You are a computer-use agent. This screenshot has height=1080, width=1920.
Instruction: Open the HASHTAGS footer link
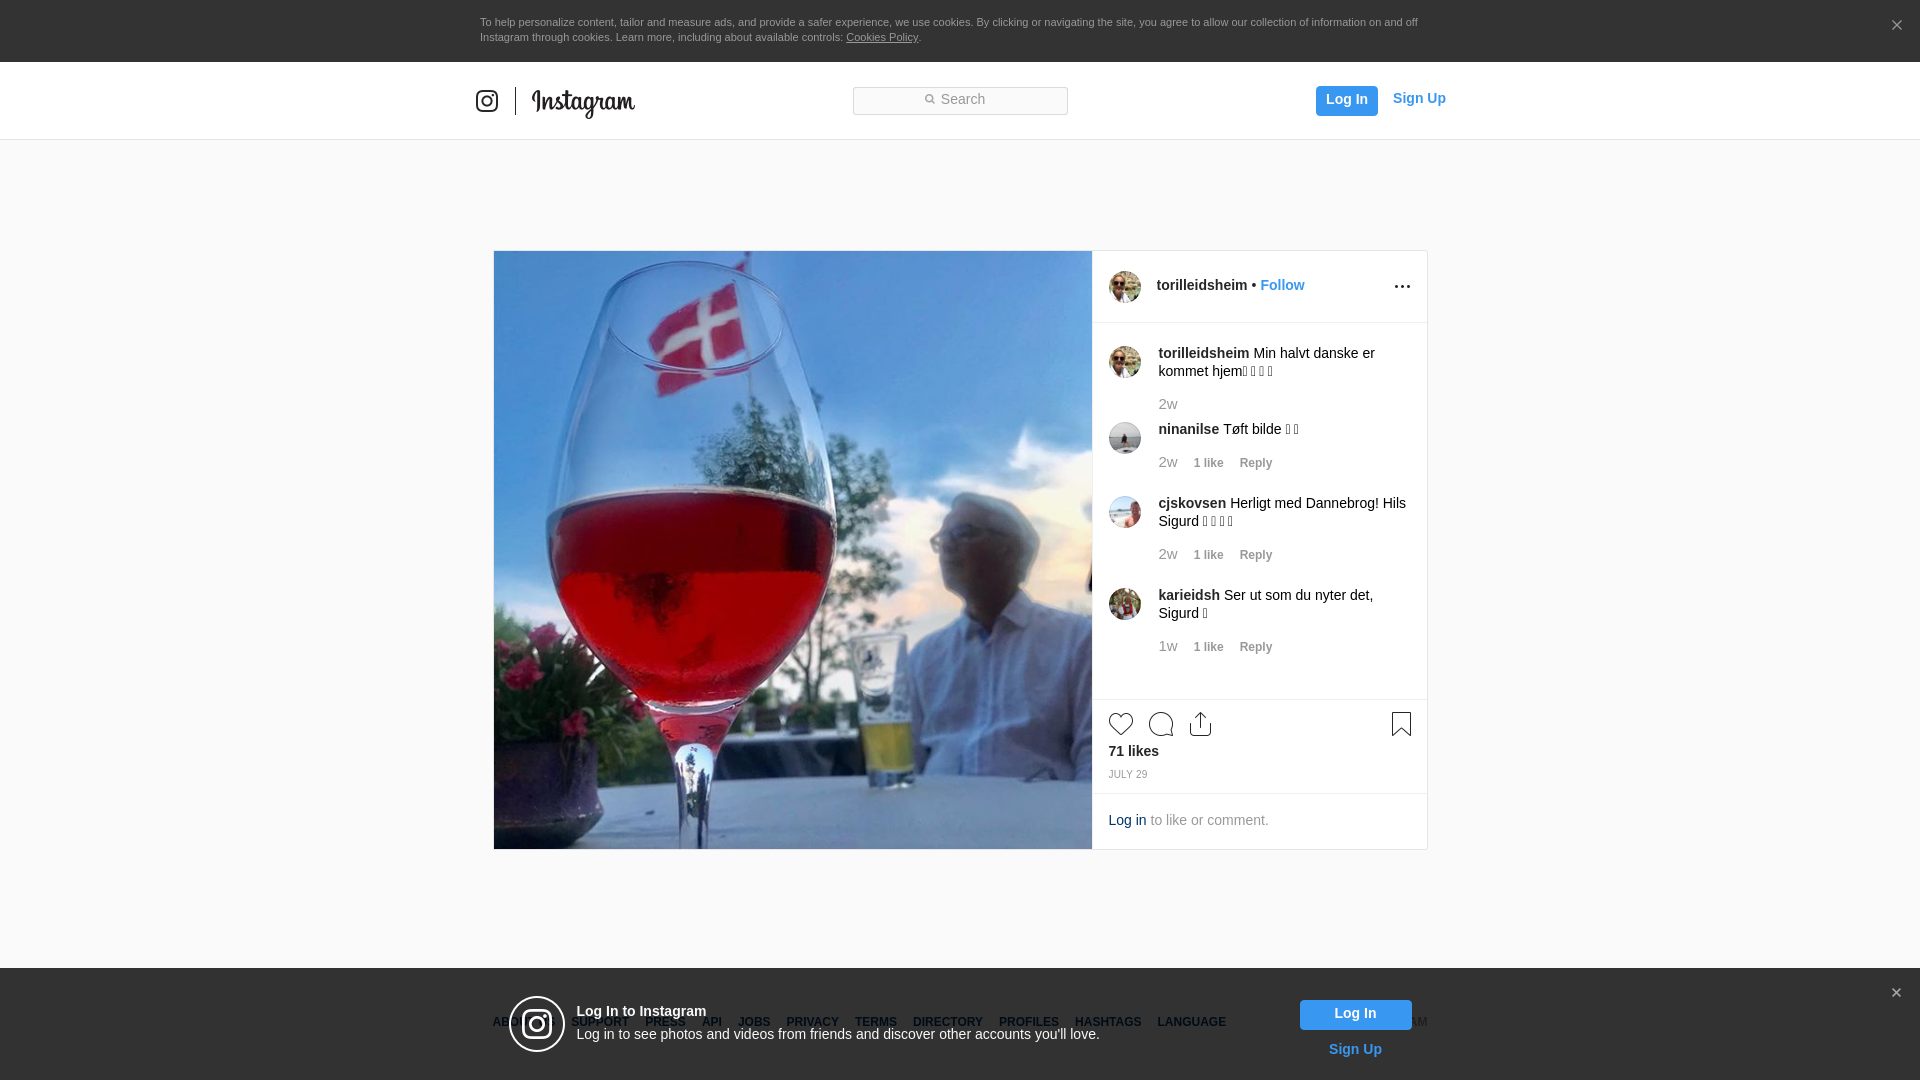pos(1108,1022)
